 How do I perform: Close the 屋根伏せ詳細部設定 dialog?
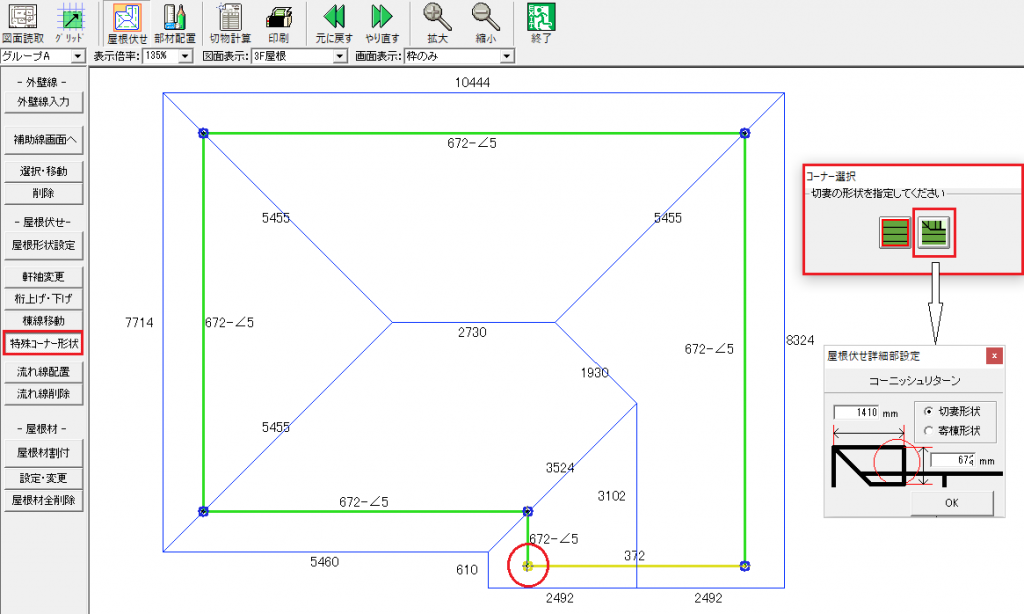pos(994,356)
